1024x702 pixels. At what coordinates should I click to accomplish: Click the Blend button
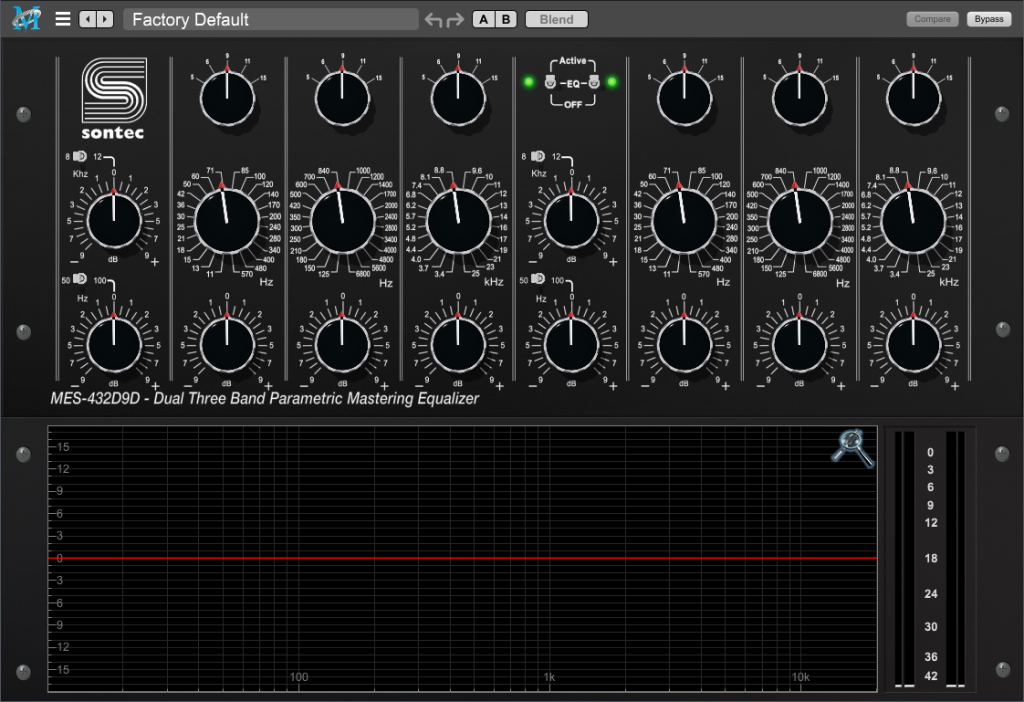tap(556, 19)
